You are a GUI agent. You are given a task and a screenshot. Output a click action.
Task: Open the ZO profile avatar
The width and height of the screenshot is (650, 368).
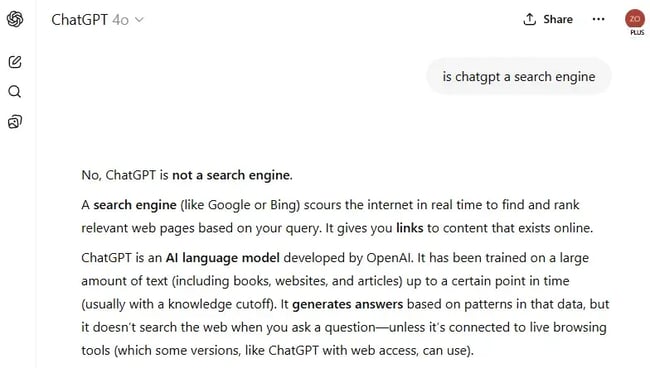(x=635, y=19)
